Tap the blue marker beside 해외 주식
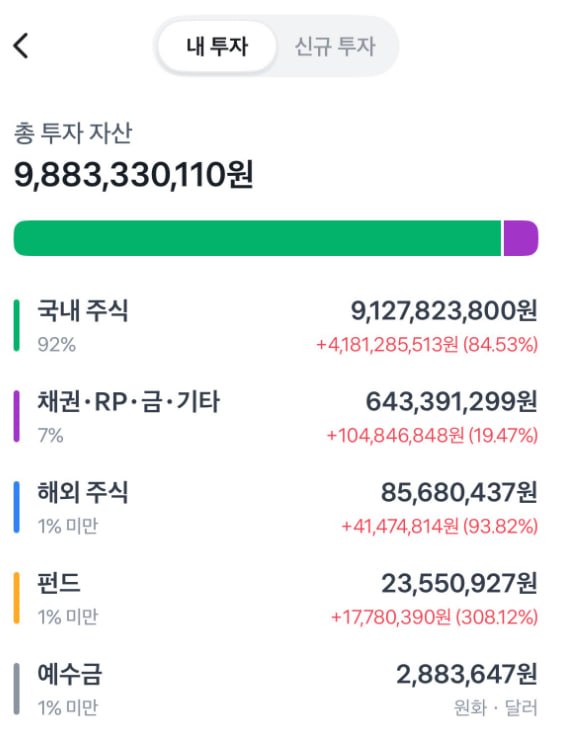 [17, 507]
